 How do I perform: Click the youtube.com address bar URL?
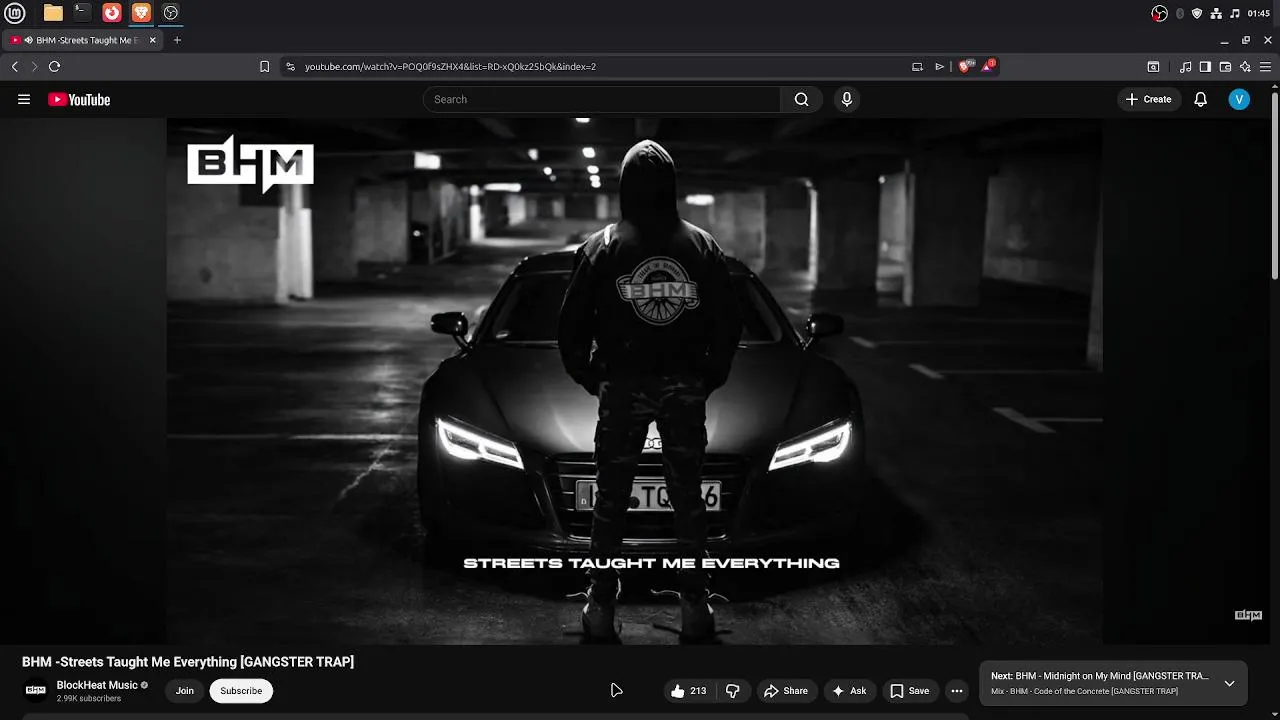(x=450, y=66)
